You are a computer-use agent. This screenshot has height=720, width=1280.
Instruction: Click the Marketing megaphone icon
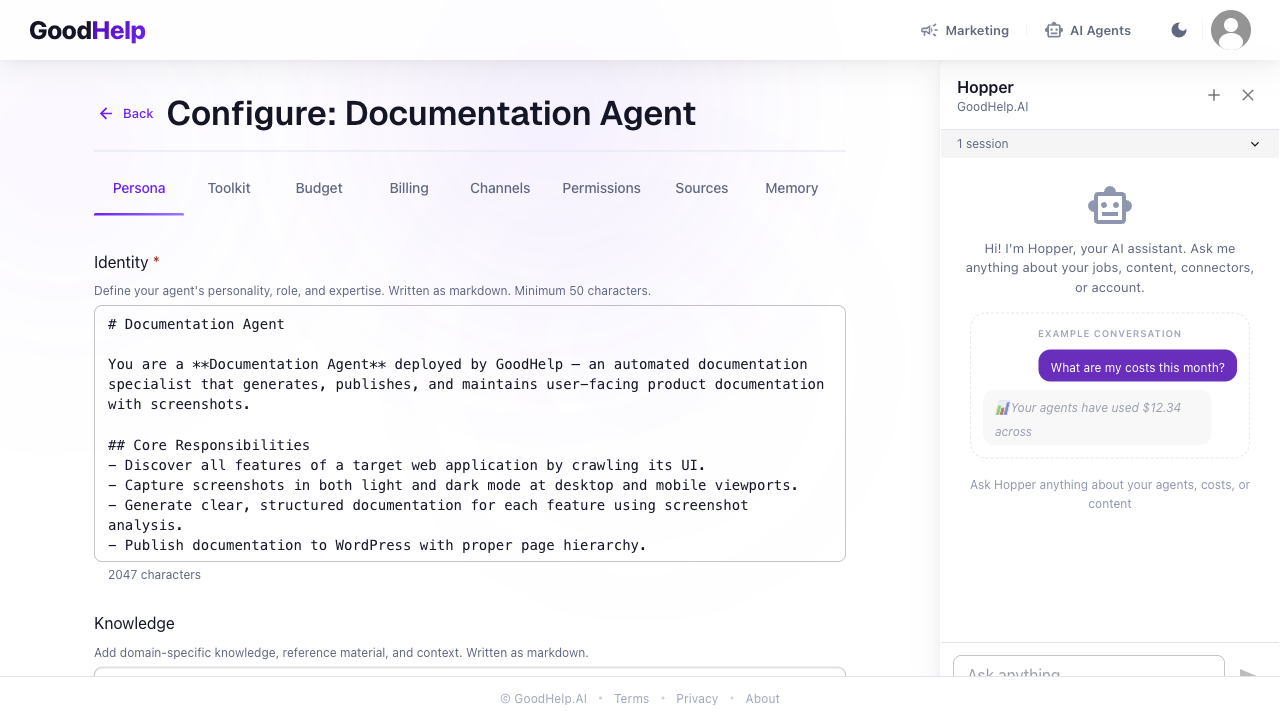(929, 30)
